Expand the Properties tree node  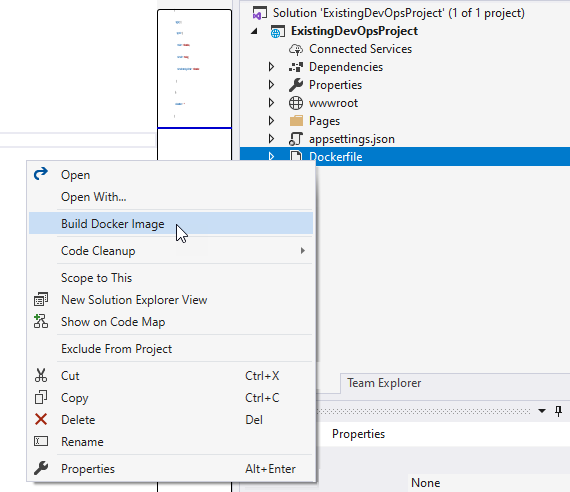pyautogui.click(x=271, y=85)
